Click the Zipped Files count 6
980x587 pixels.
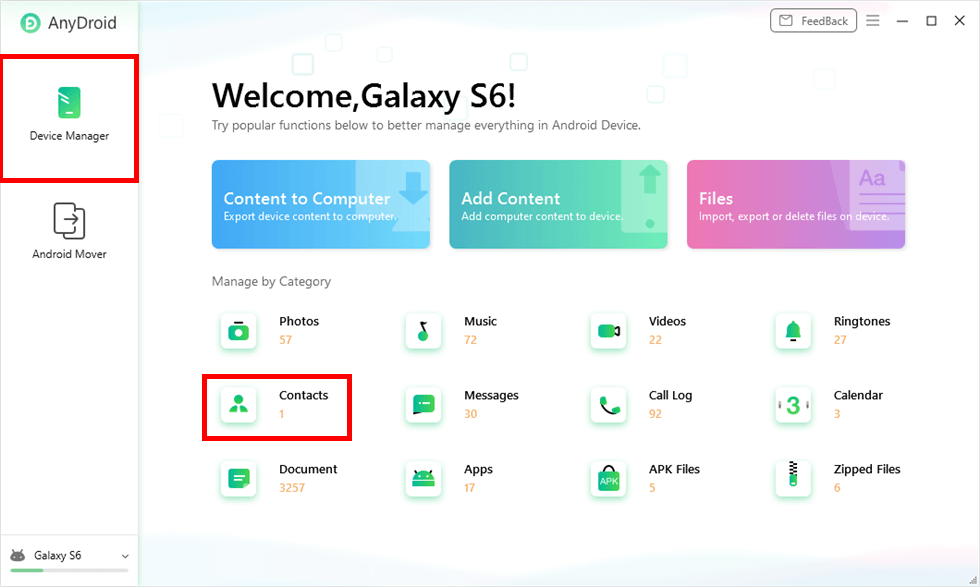[x=837, y=488]
